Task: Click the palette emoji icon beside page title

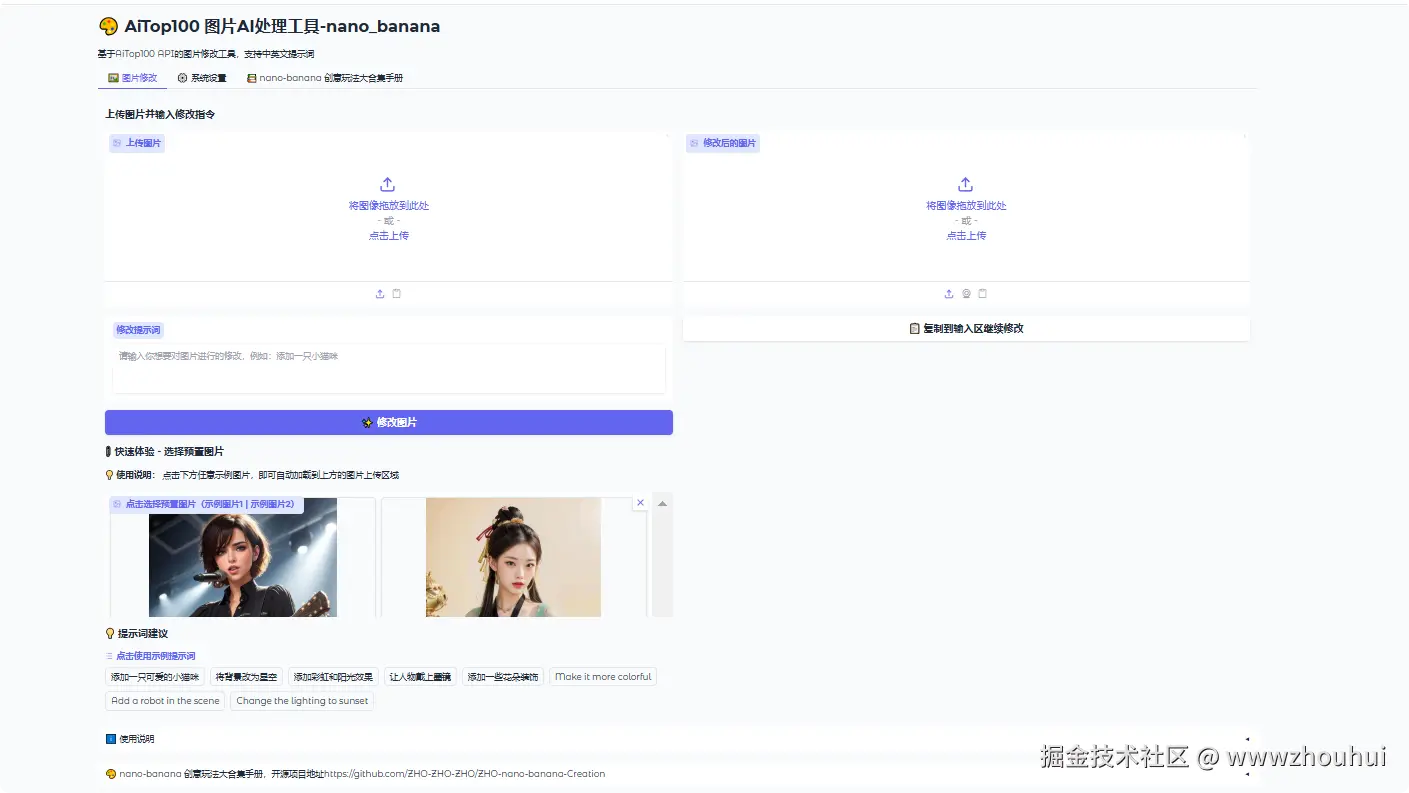Action: click(108, 27)
